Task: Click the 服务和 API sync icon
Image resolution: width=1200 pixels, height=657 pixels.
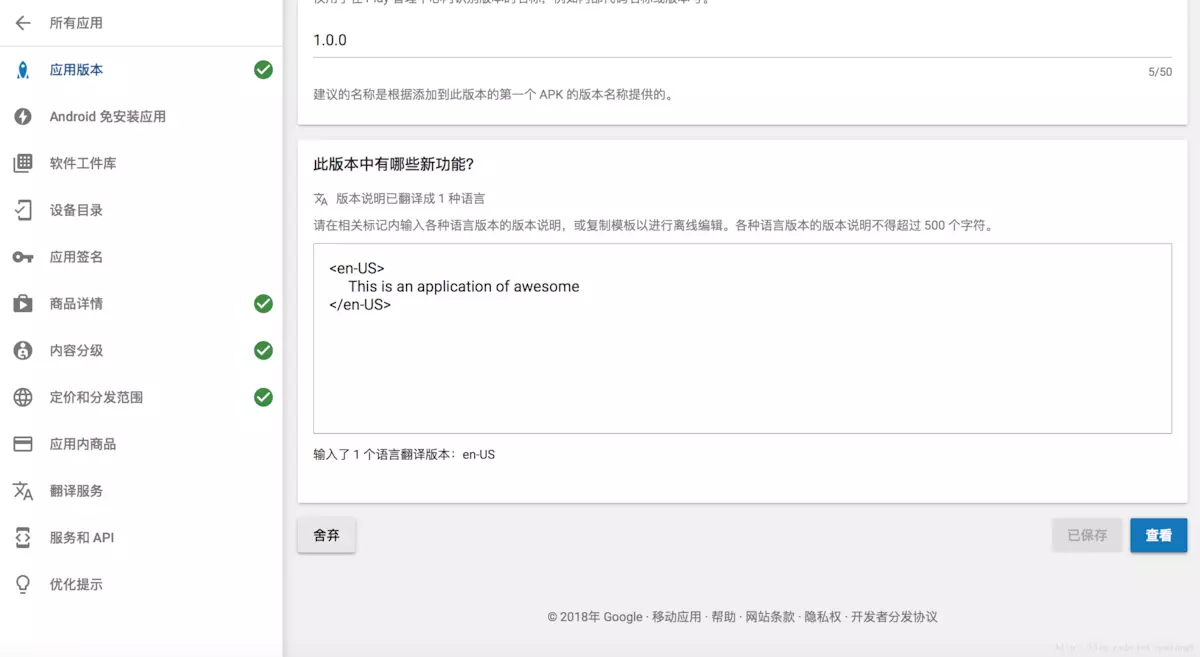Action: [24, 537]
